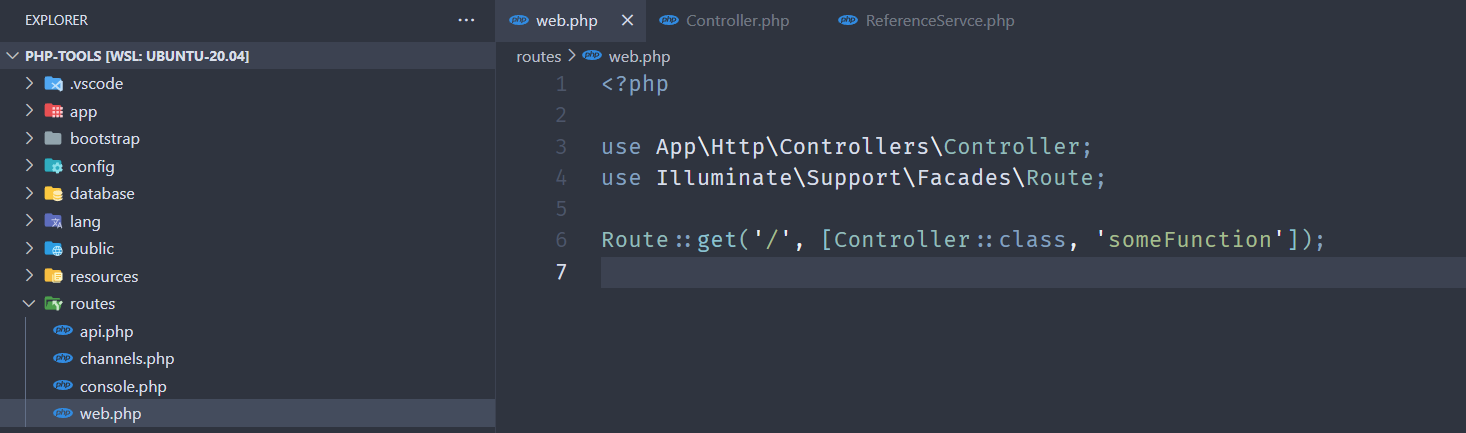Click the config folder gear icon
1466x433 pixels.
(54, 167)
